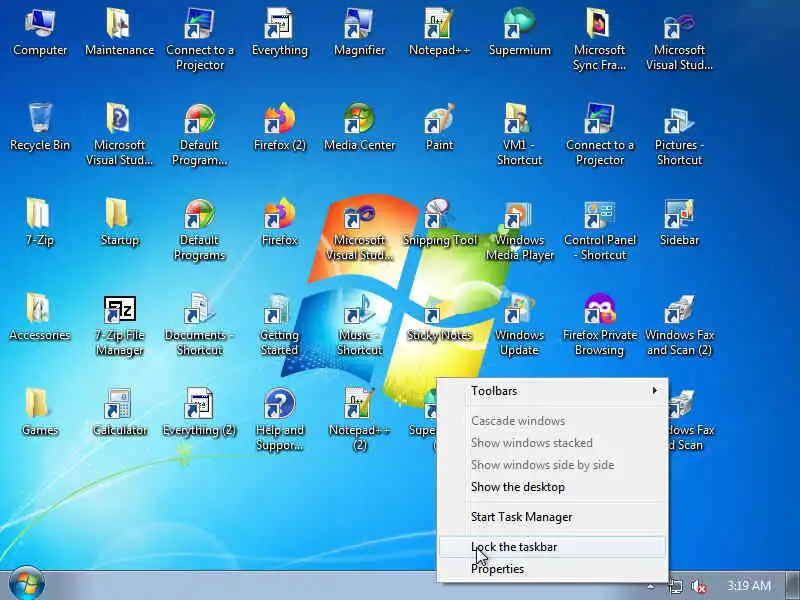The image size is (800, 600).
Task: Toggle Lock the taskbar option
Action: click(x=553, y=547)
